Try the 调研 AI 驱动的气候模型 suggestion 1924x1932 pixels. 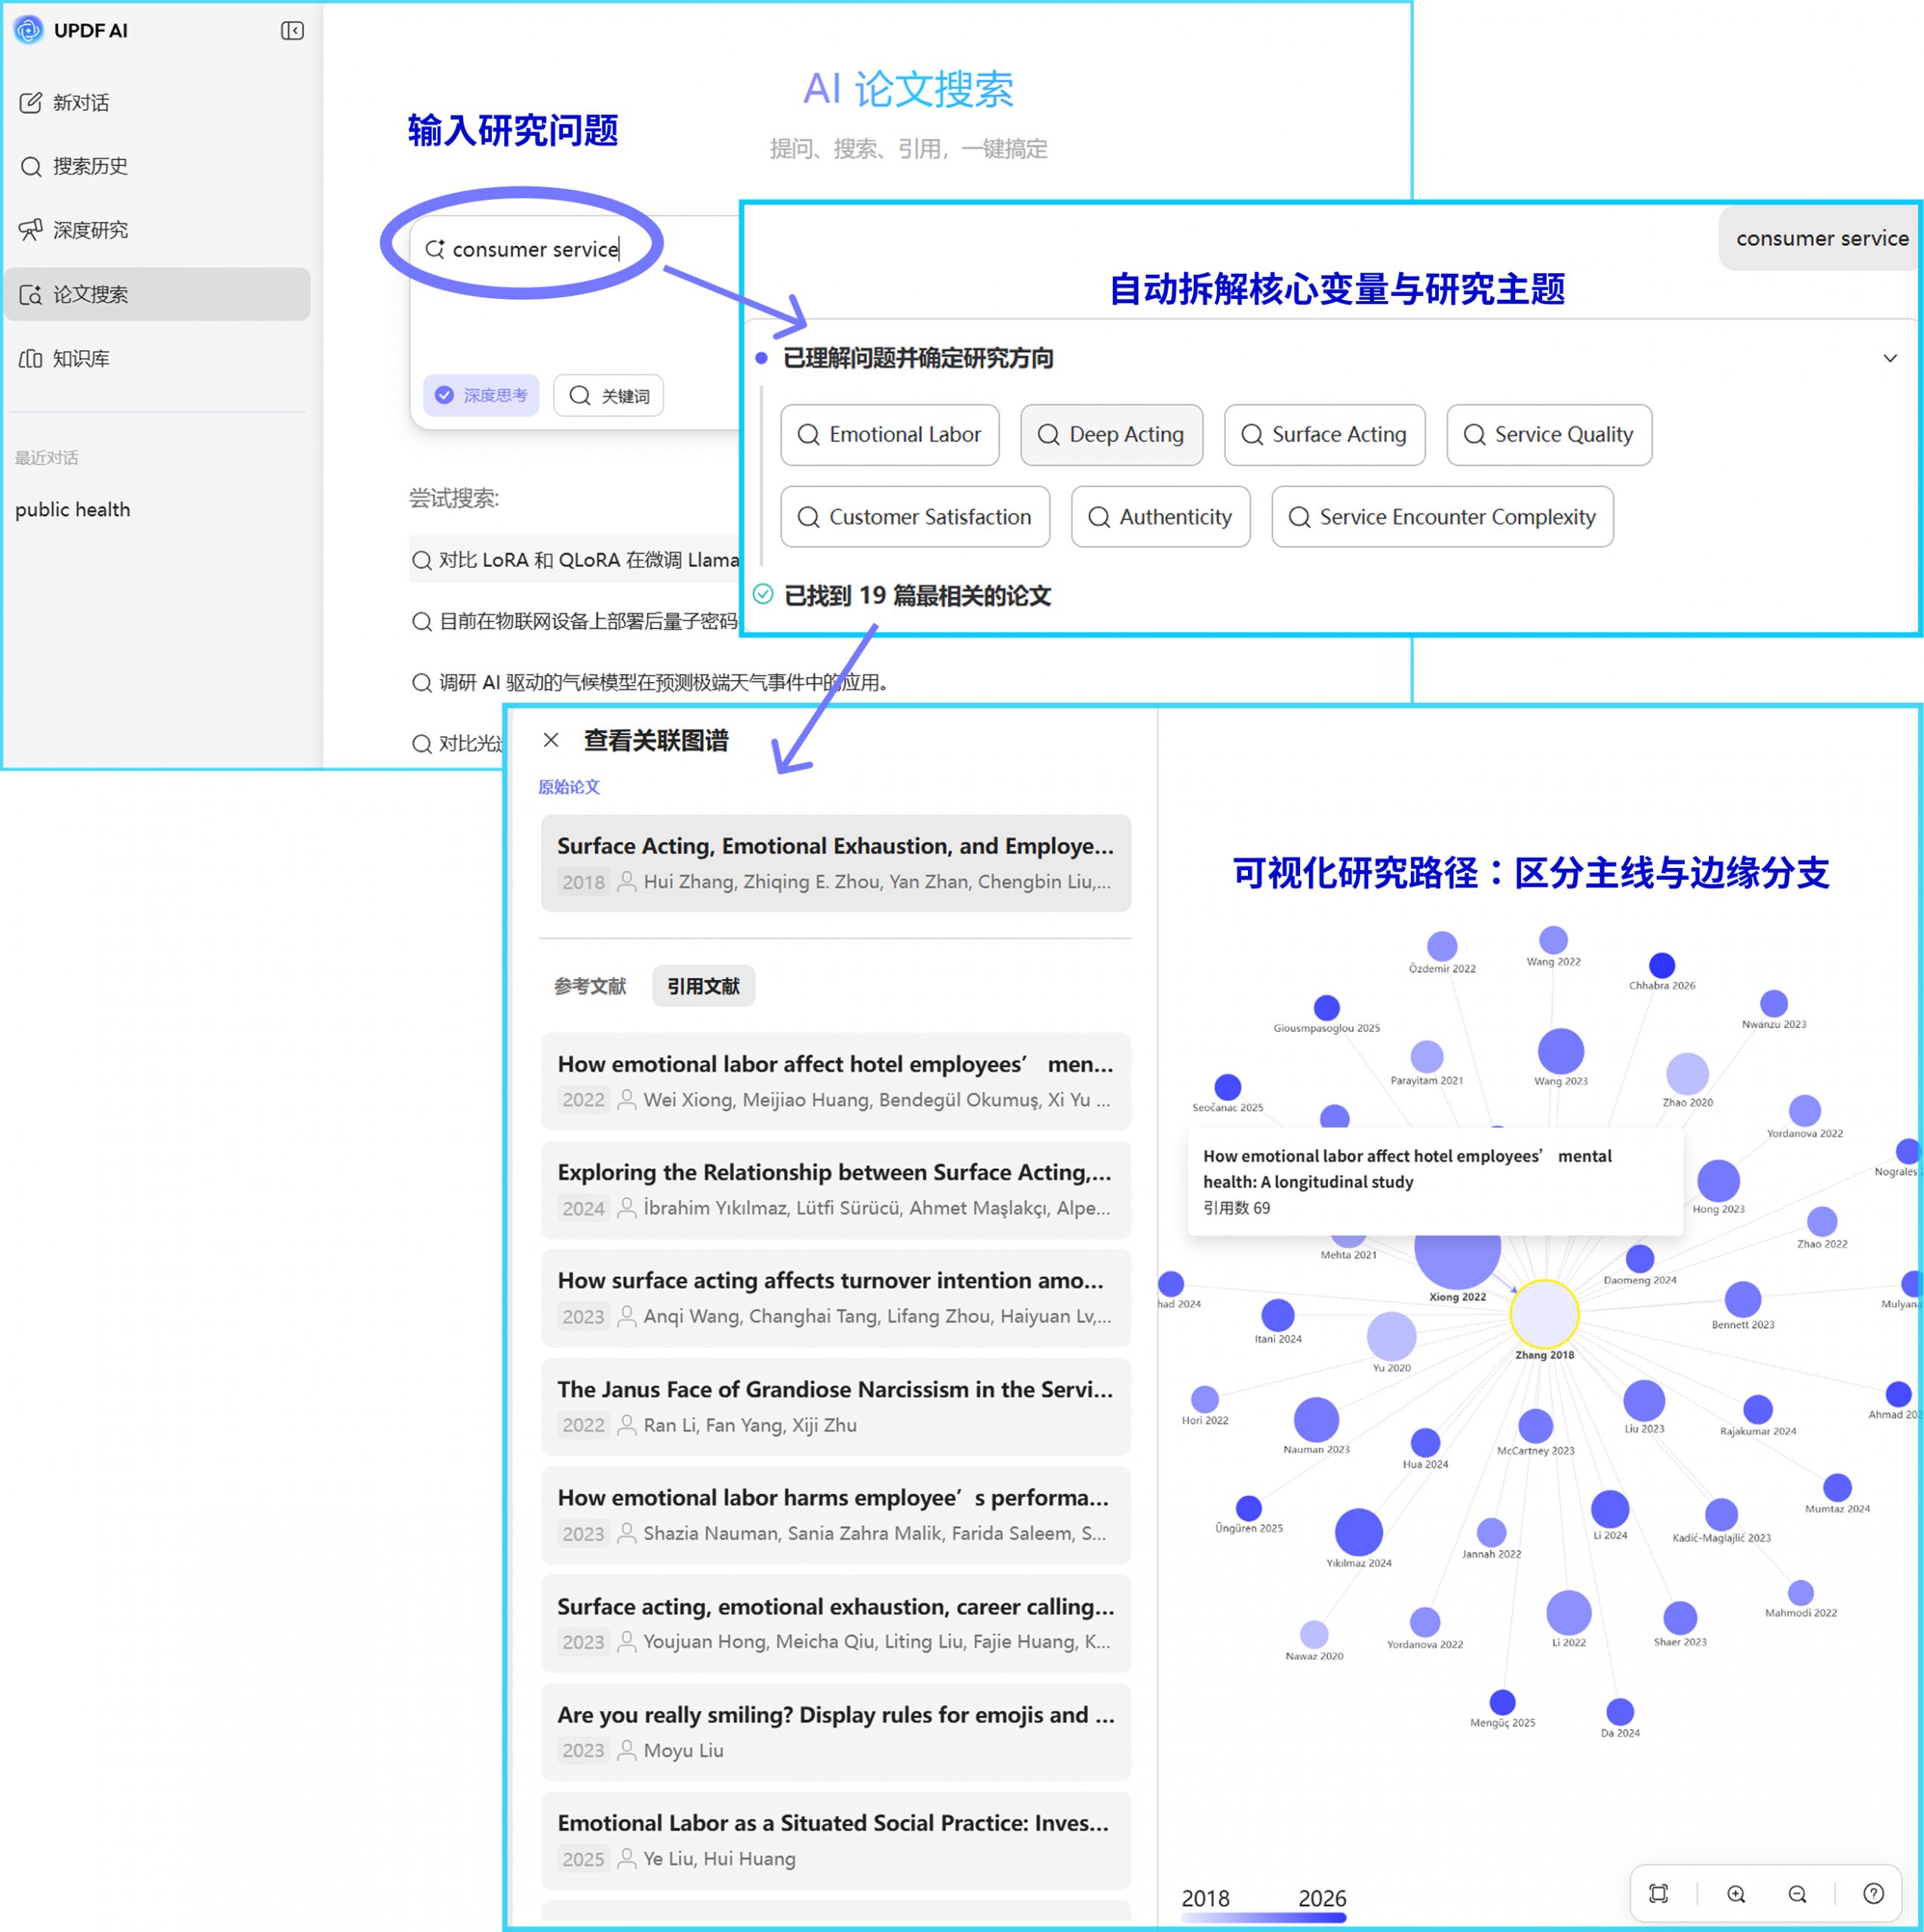pos(650,682)
